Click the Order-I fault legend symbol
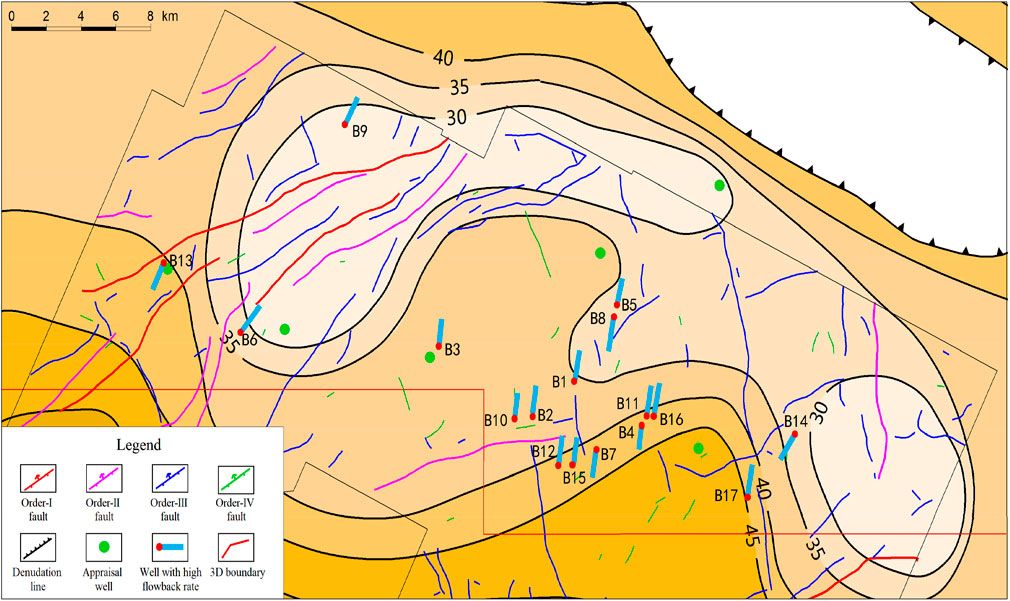1010x601 pixels. pos(38,479)
